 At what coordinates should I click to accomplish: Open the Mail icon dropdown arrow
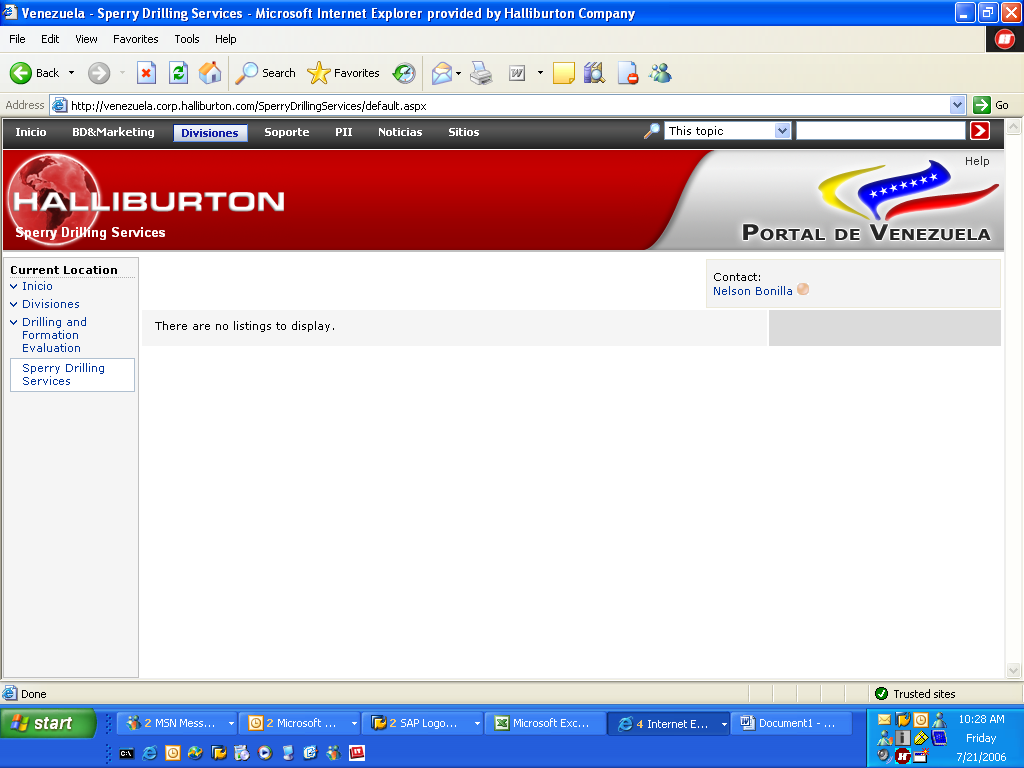point(458,73)
